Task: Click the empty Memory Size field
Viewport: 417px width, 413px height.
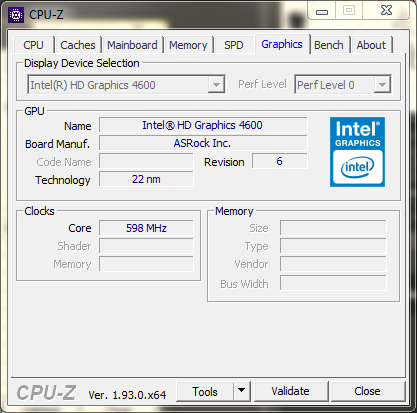Action: (x=333, y=228)
